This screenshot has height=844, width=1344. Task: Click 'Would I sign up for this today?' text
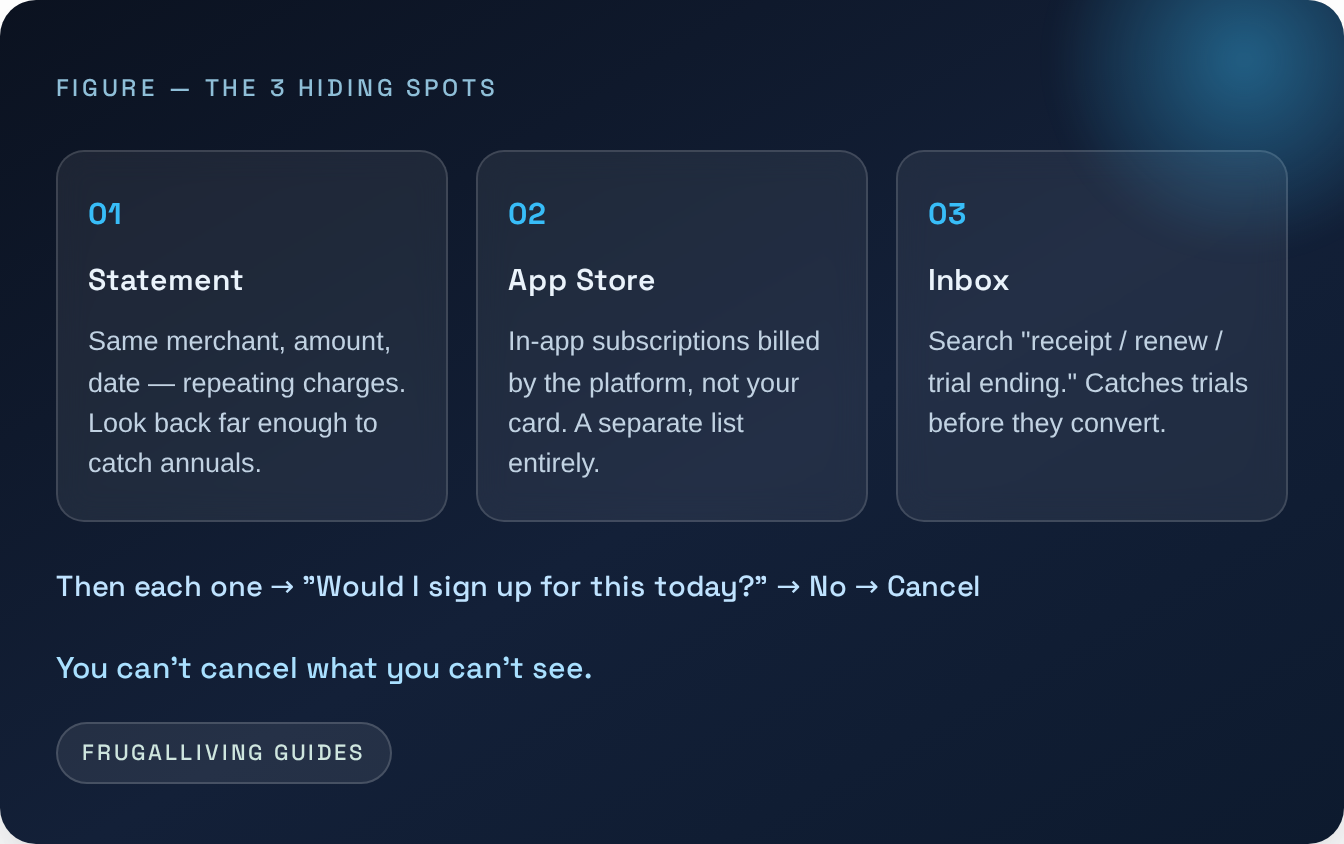535,586
